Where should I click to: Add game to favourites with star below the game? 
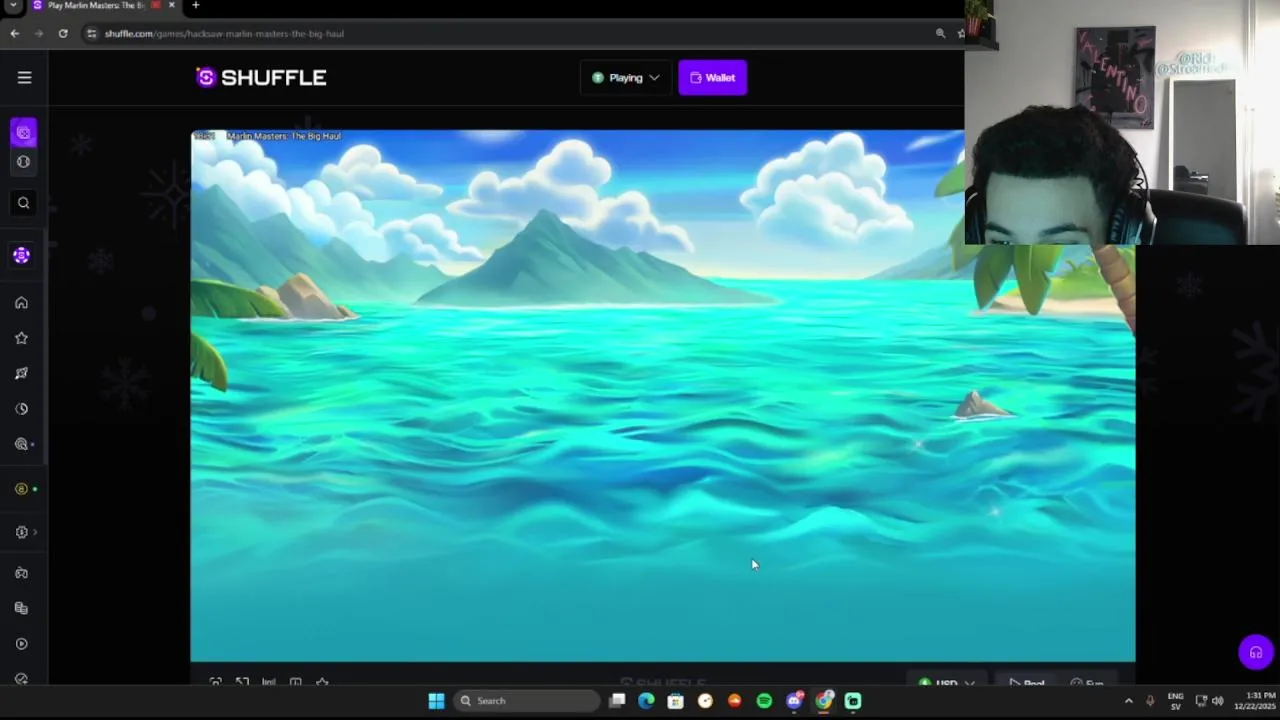tap(322, 682)
